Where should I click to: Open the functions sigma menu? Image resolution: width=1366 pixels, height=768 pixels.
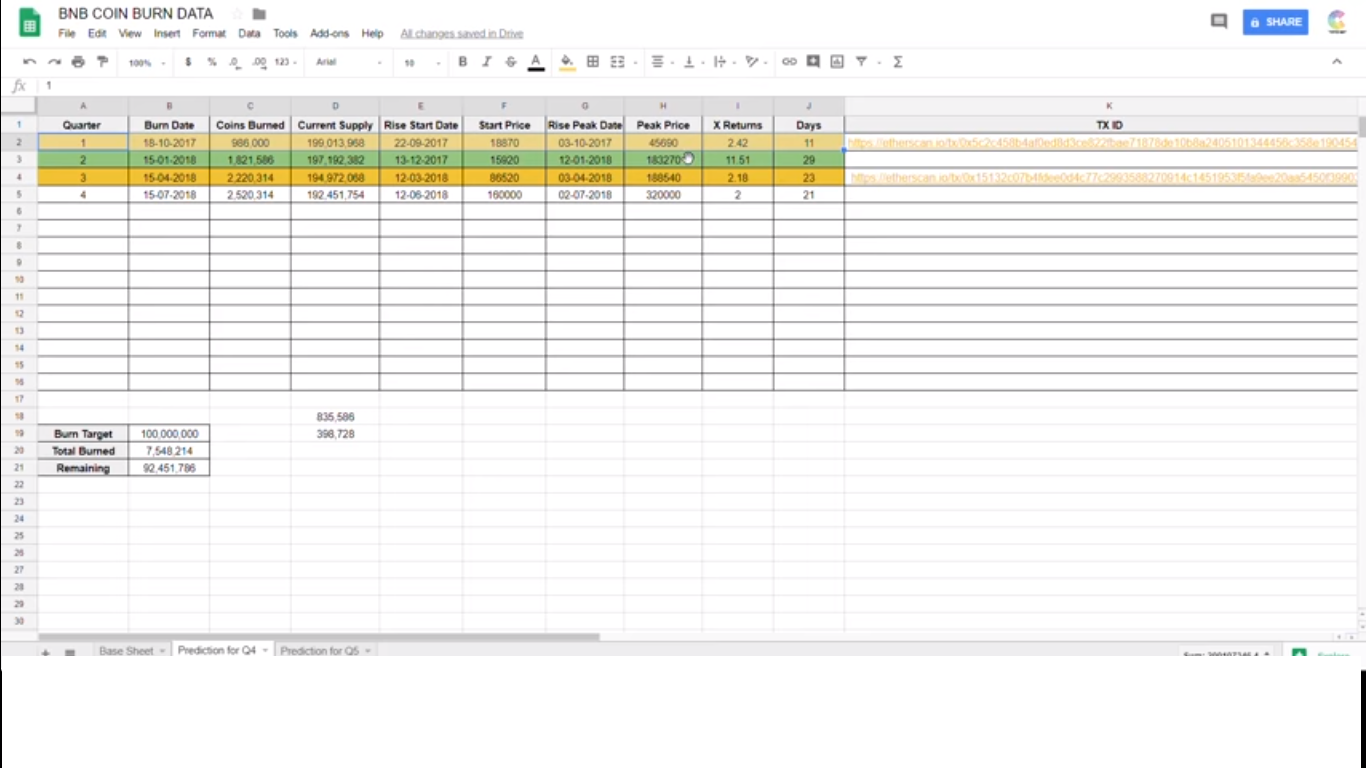pos(898,62)
